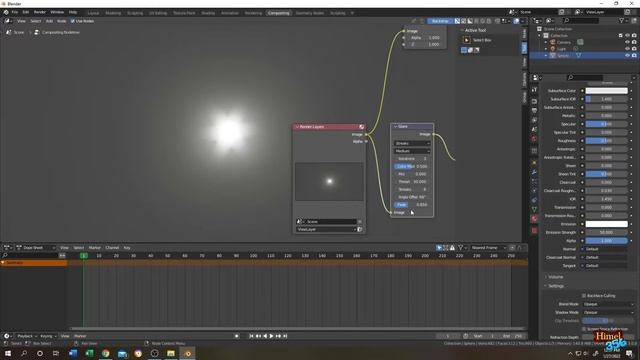Screen dimensions: 640x360
Task: Toggle the Use Nodes checkbox
Action: (73, 21)
